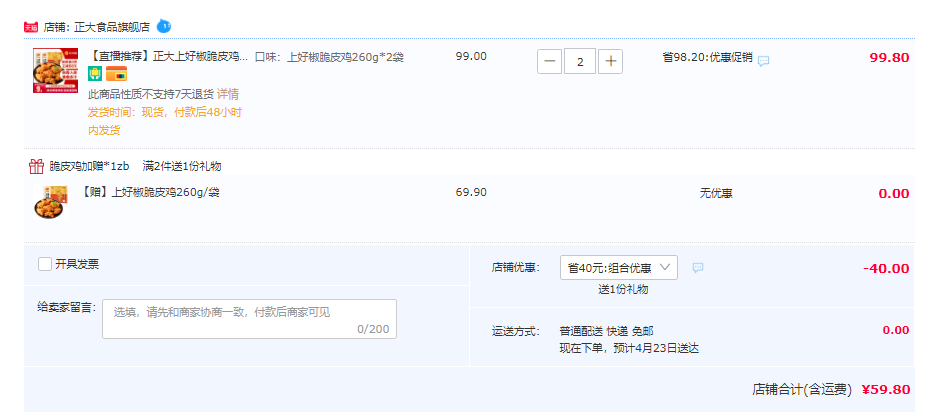Click the red gift box icon

(36, 166)
